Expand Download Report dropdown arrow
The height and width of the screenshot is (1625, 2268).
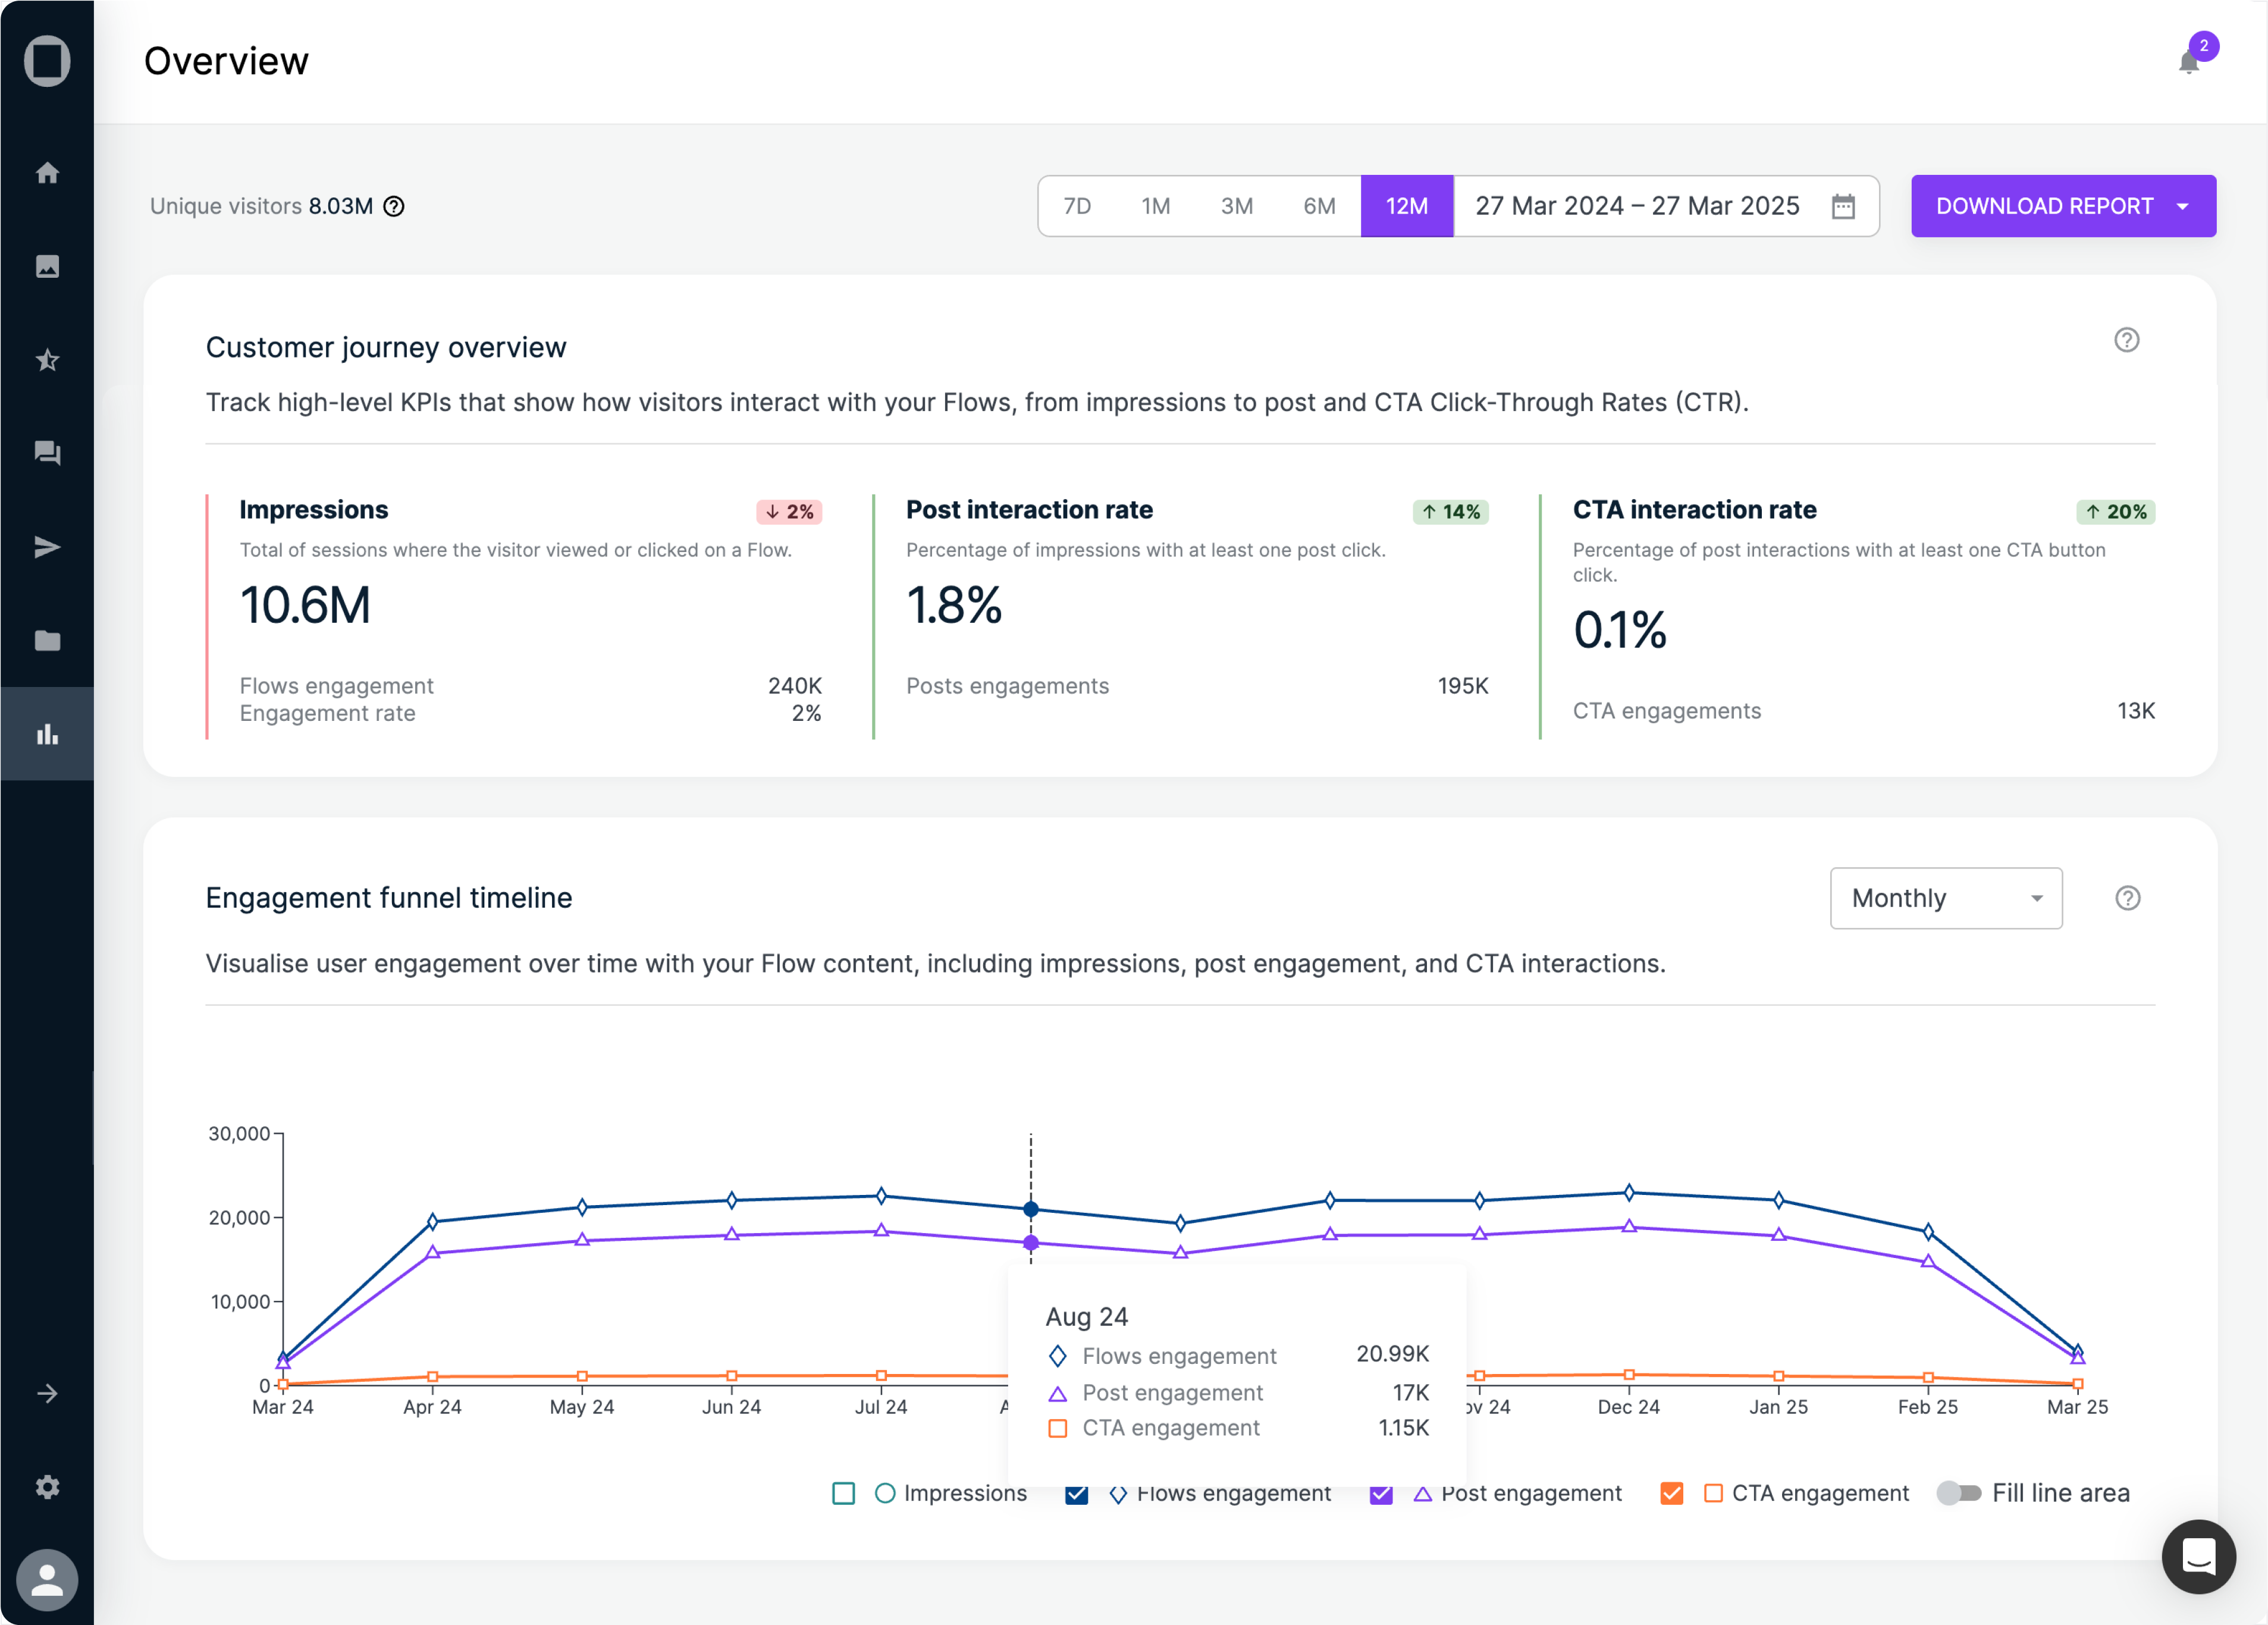click(2183, 206)
